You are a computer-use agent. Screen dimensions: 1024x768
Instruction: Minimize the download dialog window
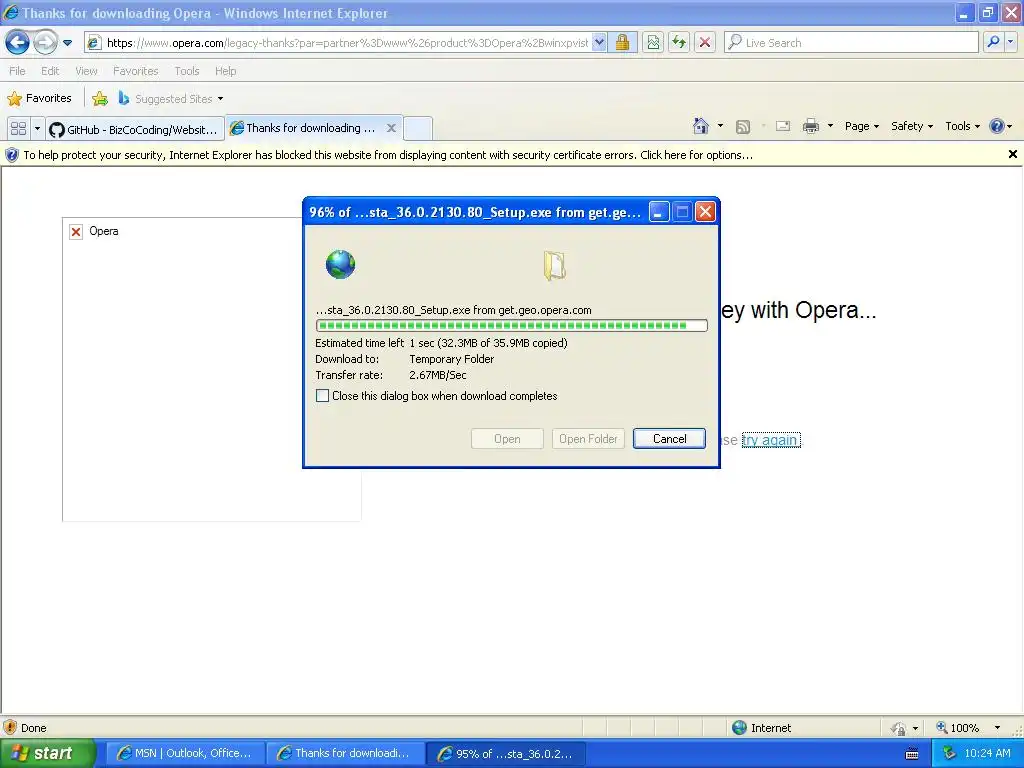click(658, 212)
